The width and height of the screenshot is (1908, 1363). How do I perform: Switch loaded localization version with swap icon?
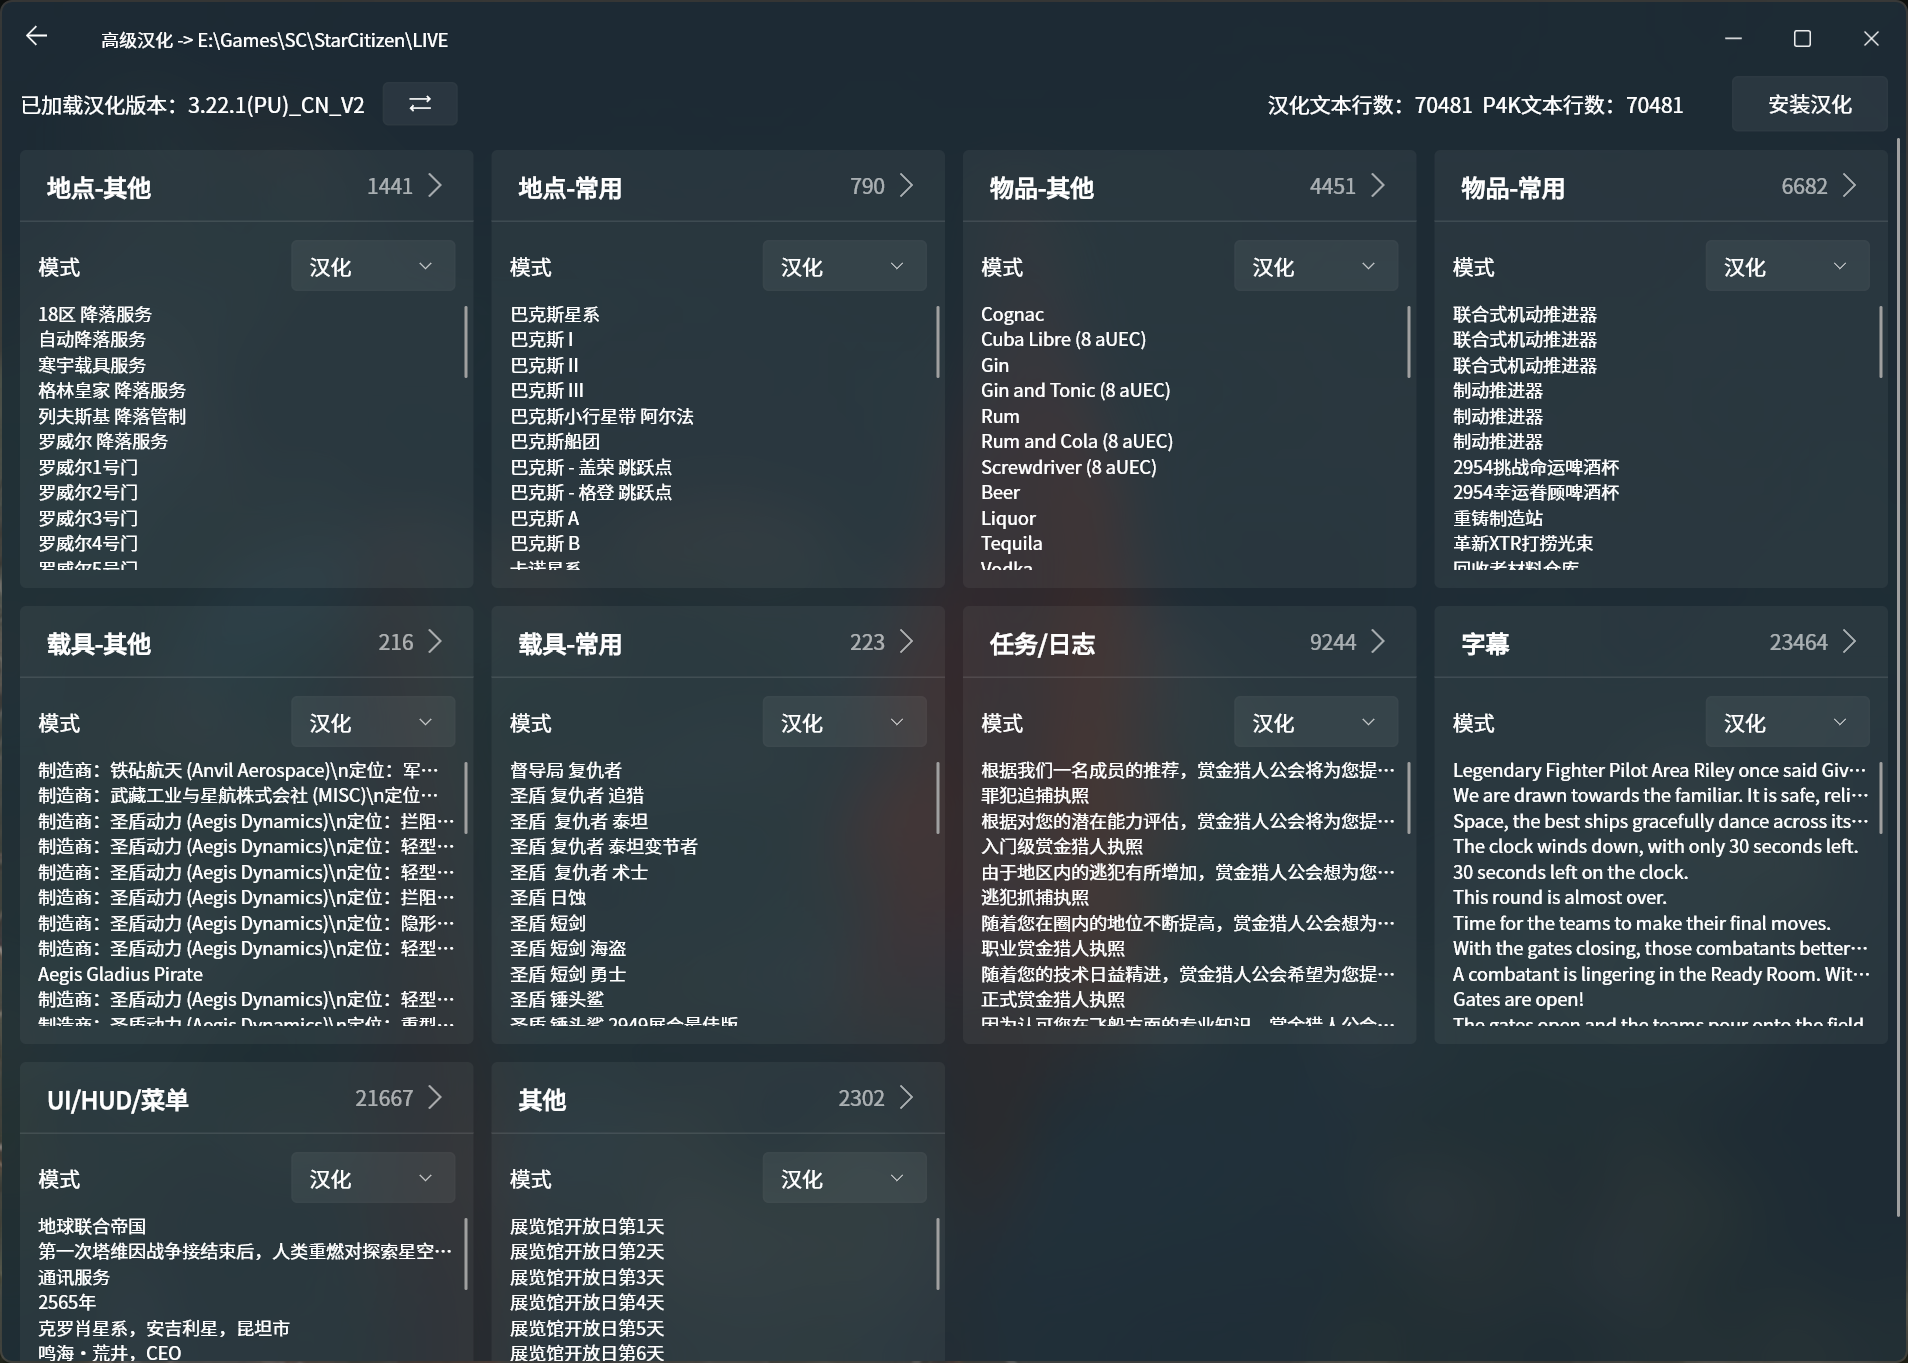[x=420, y=104]
